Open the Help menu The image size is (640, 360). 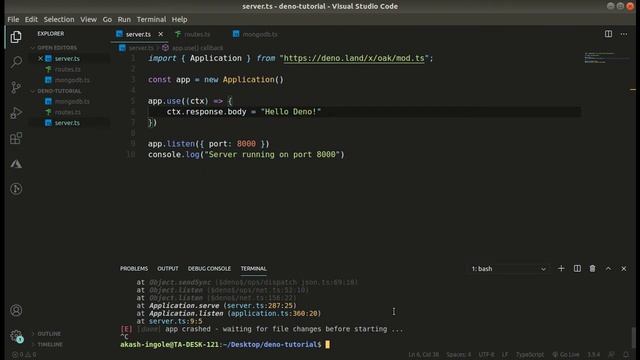click(x=179, y=20)
